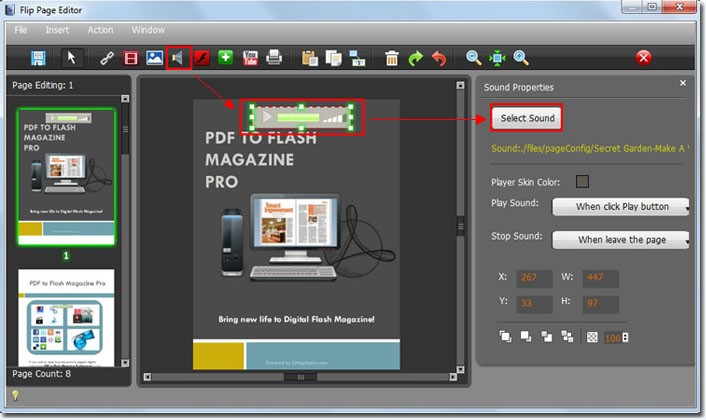Select the page 1 thumbnail
The image size is (706, 420).
pos(66,176)
